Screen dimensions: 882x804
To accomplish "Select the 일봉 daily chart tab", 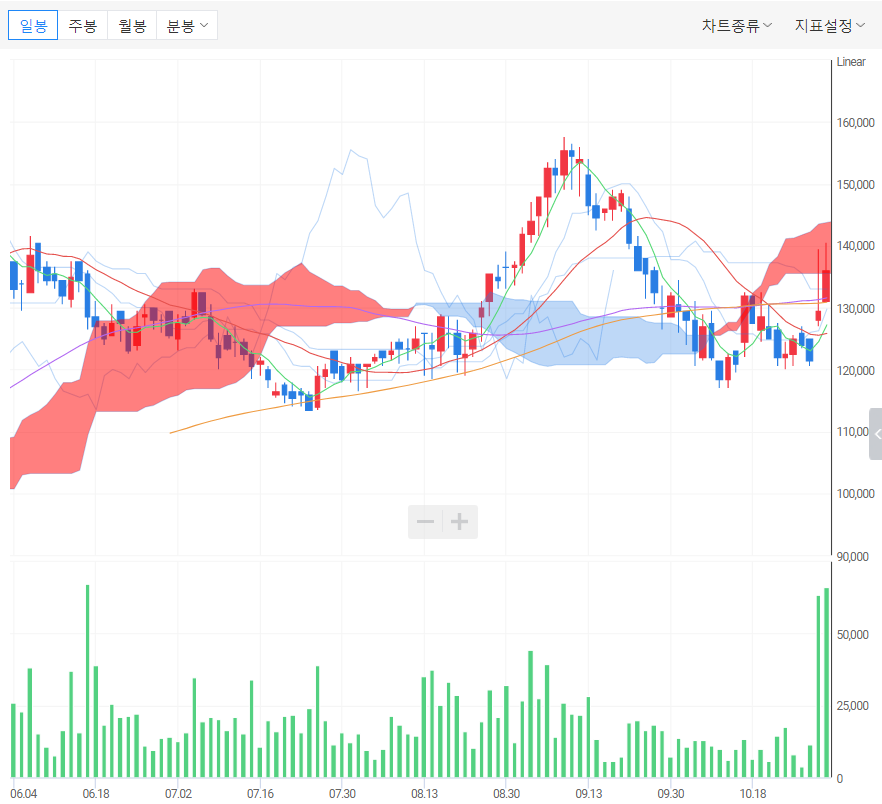I will click(33, 25).
